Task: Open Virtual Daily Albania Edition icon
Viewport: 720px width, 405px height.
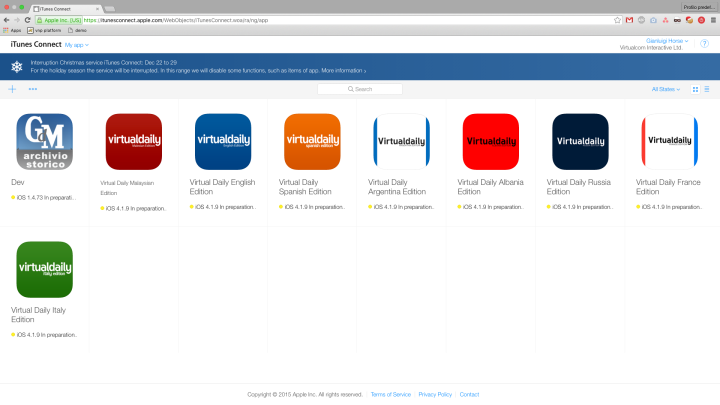Action: (x=490, y=142)
